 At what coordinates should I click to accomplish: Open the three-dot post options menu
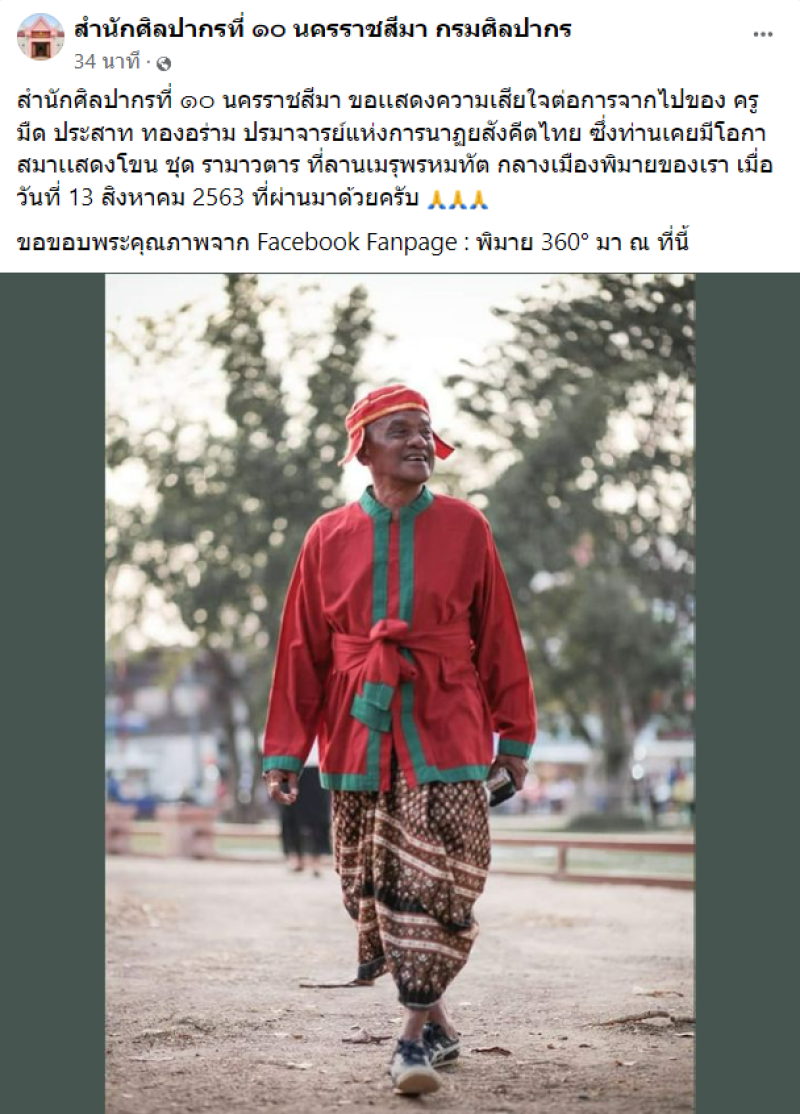(763, 33)
